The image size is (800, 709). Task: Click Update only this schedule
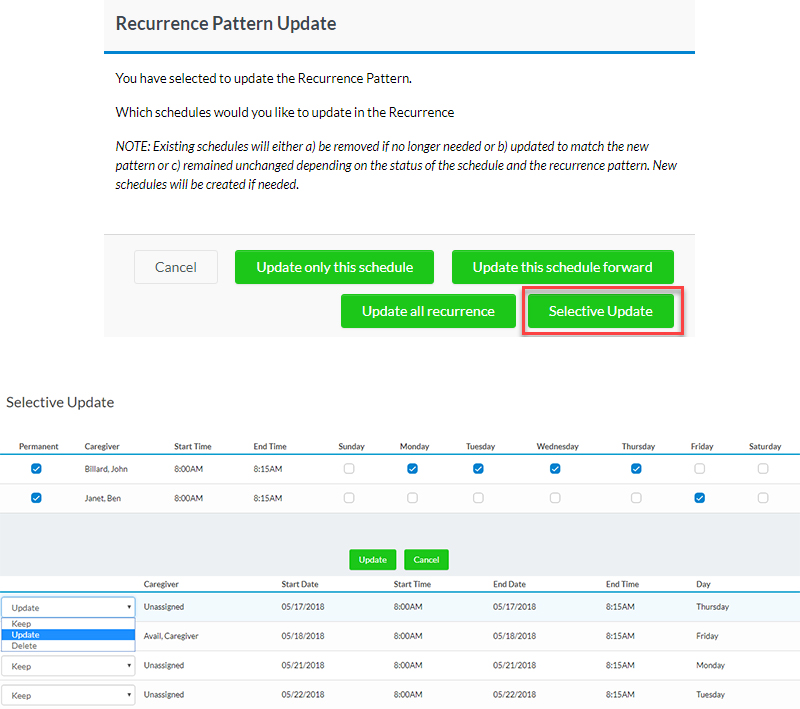tap(334, 267)
